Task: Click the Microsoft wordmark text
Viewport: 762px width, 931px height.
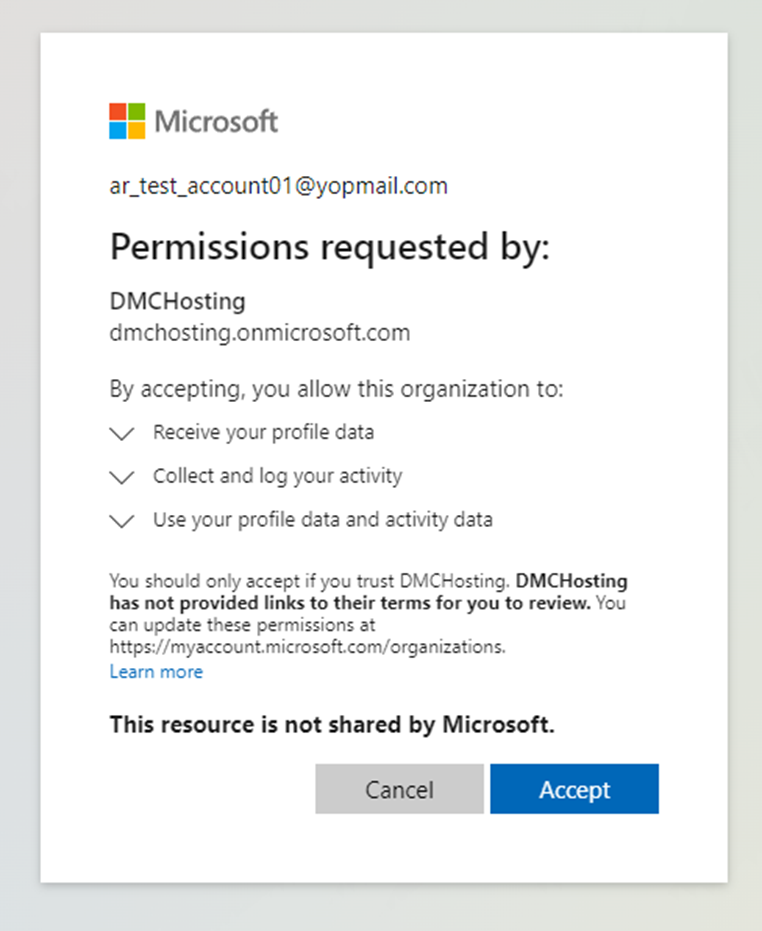Action: pyautogui.click(x=216, y=122)
